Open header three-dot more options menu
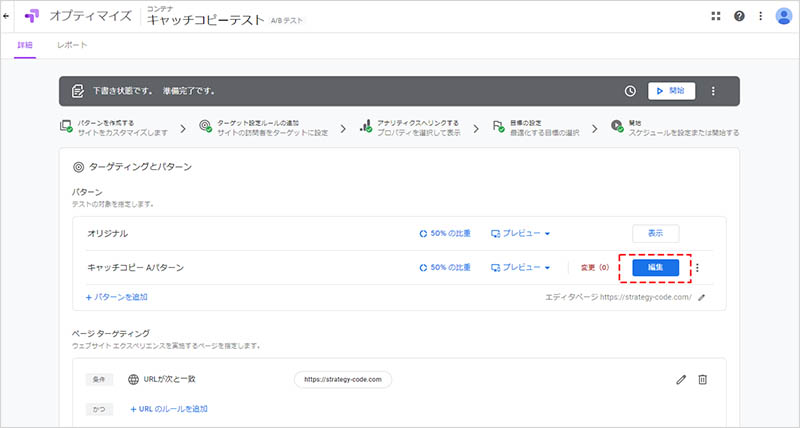 pos(762,16)
